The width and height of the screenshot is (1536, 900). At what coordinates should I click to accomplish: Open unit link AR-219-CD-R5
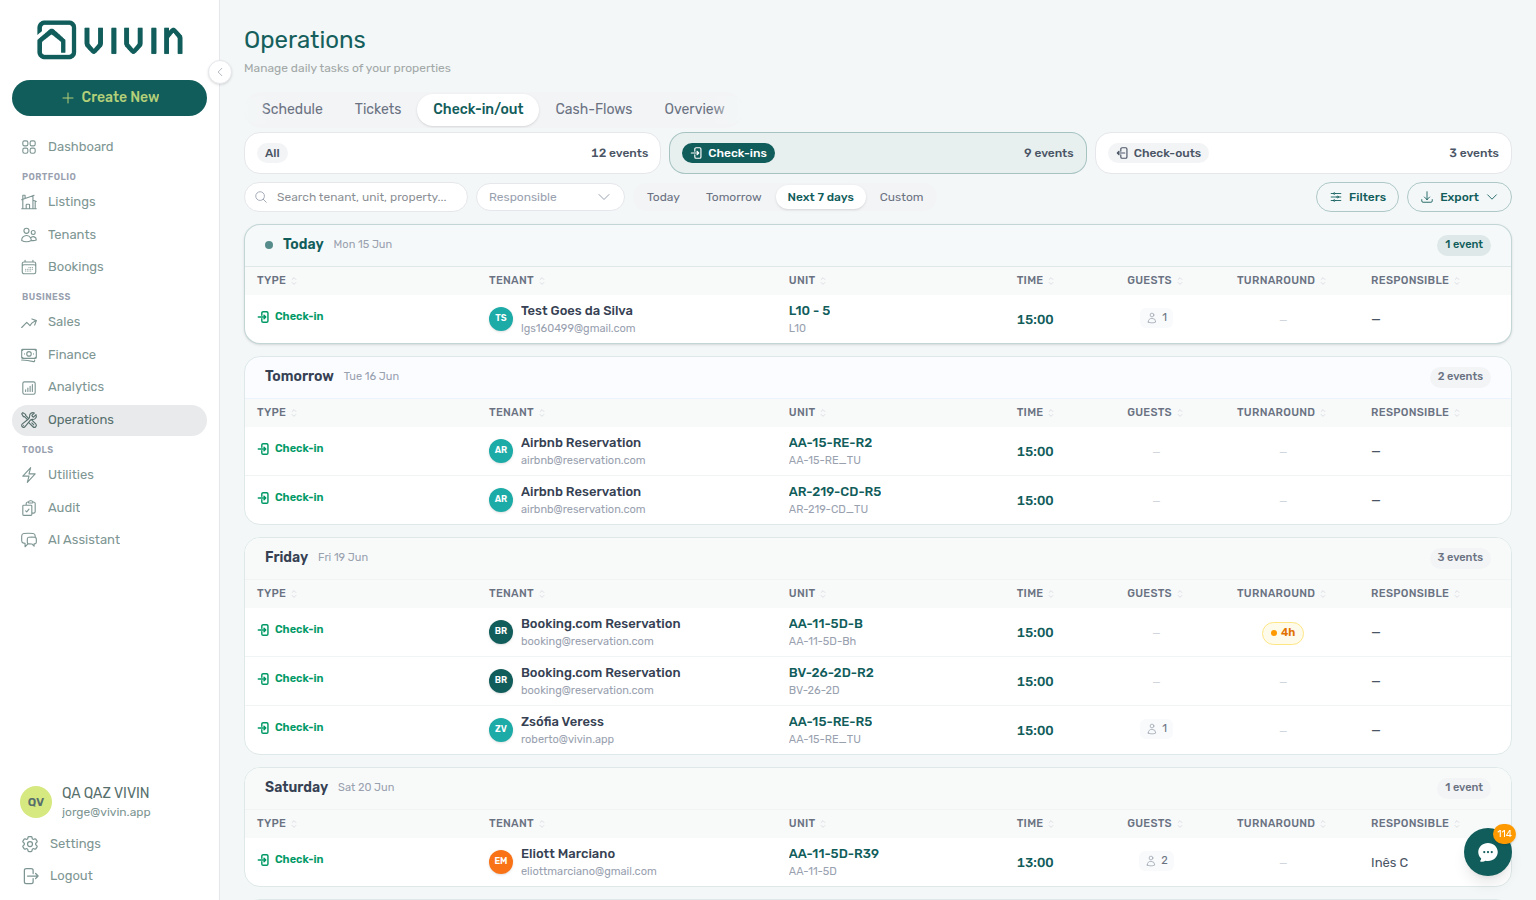[835, 492]
